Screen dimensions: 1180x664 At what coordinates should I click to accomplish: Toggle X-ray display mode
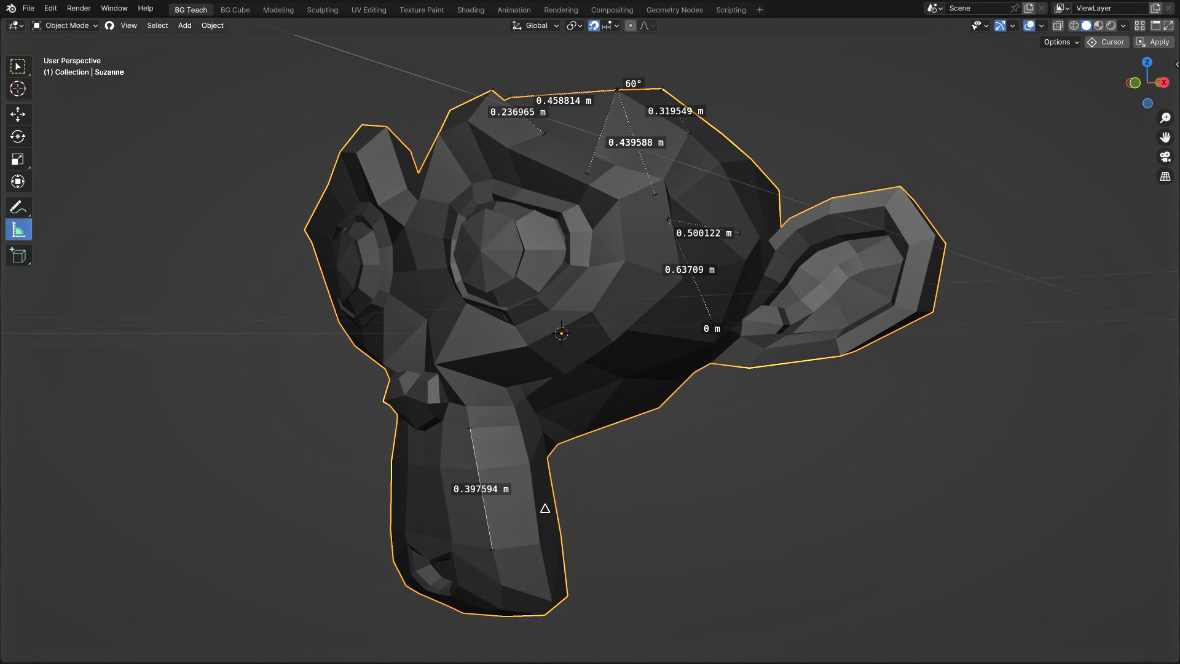click(x=1059, y=26)
